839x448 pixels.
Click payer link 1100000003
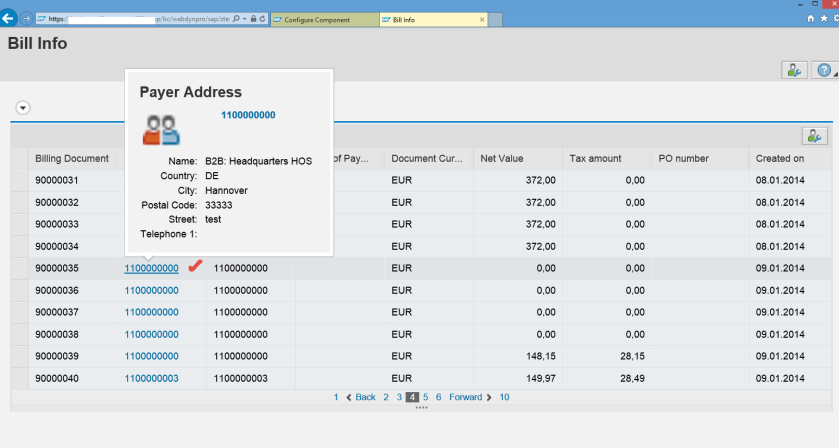[x=151, y=378]
